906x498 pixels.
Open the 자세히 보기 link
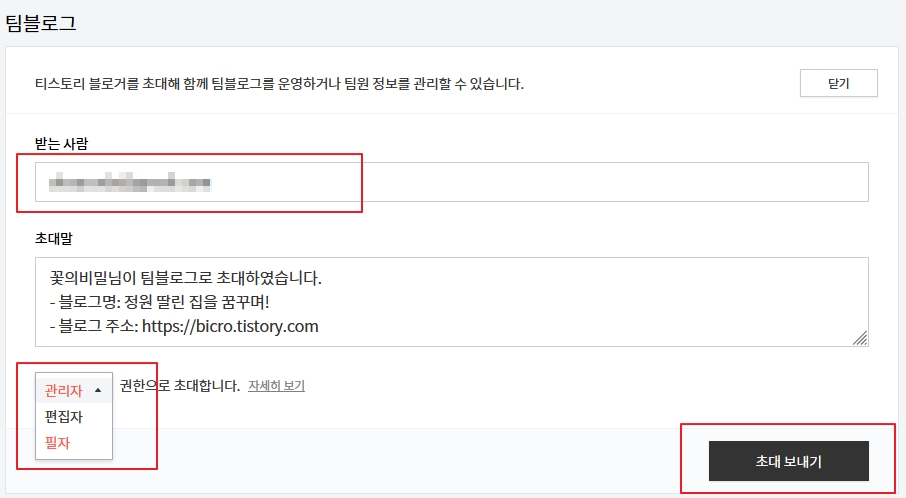[276, 385]
